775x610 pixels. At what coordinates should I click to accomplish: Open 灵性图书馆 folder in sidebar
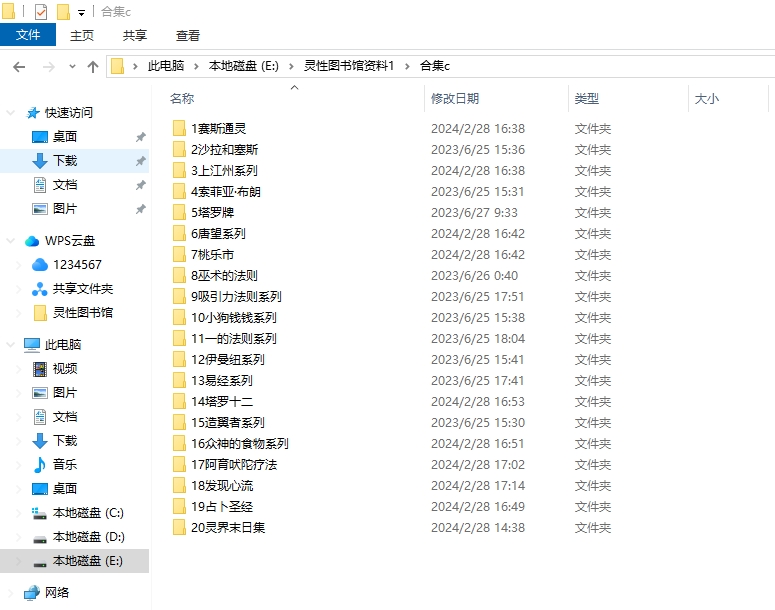point(83,312)
